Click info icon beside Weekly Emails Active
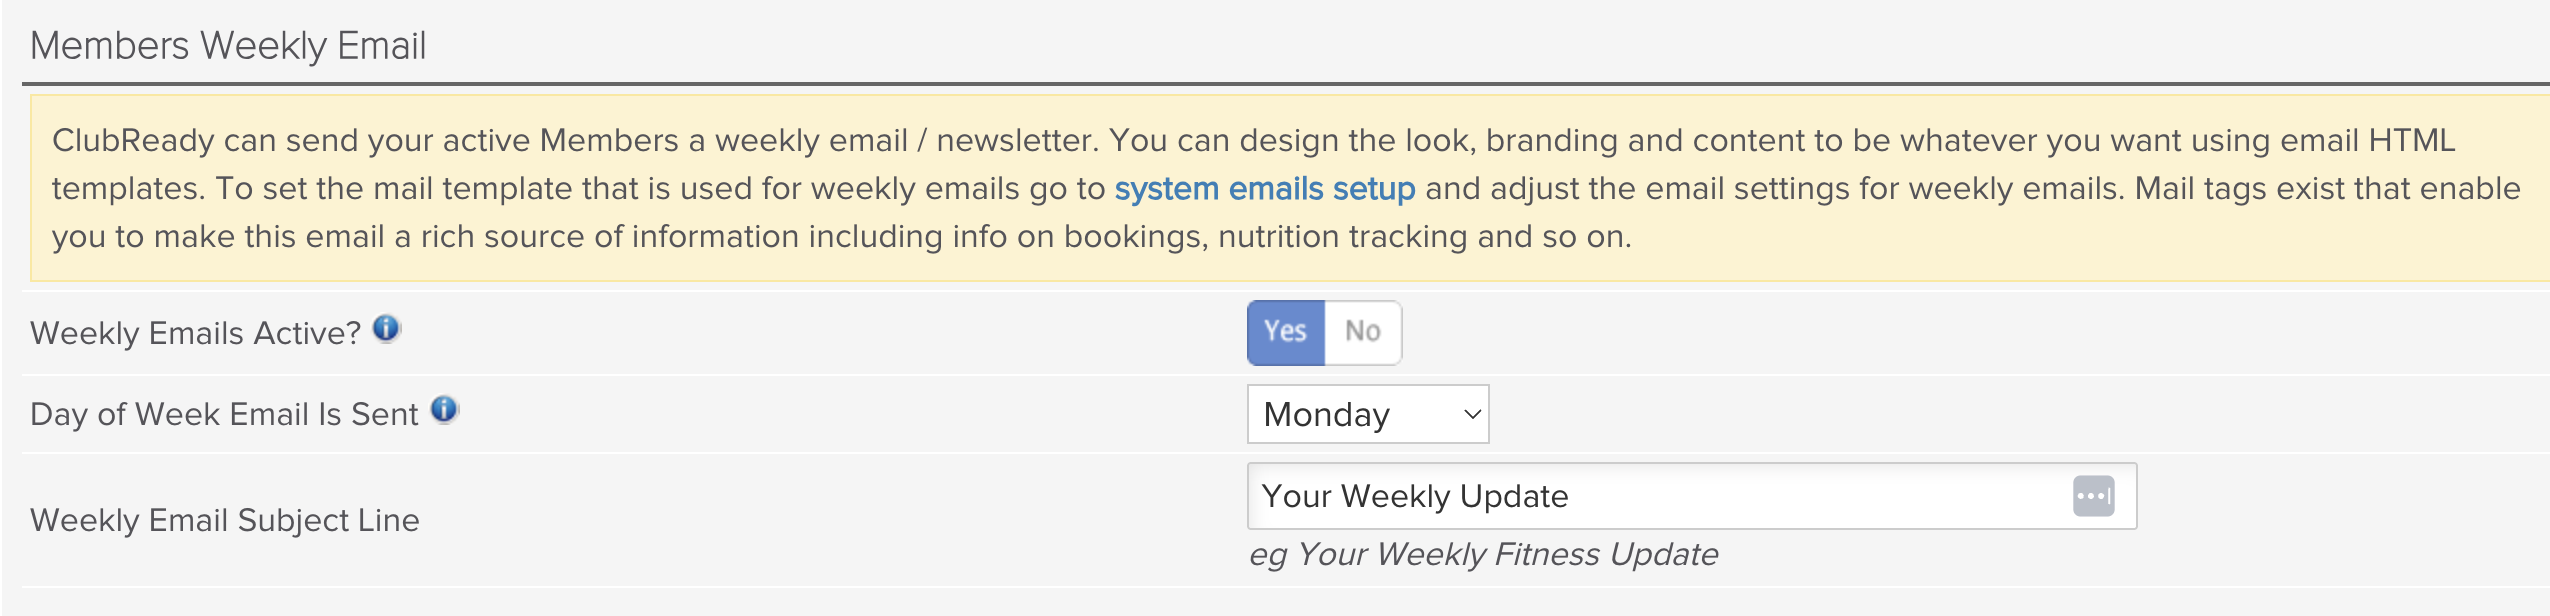Viewport: 2550px width, 616px height. (x=386, y=328)
